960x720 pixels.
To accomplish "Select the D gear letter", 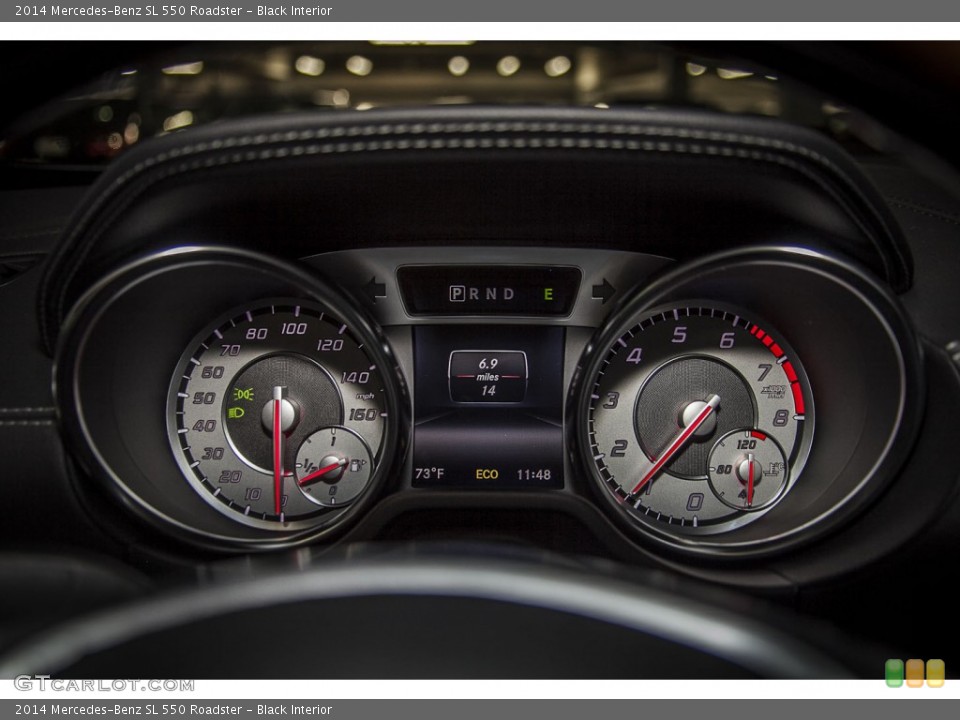I will point(508,294).
